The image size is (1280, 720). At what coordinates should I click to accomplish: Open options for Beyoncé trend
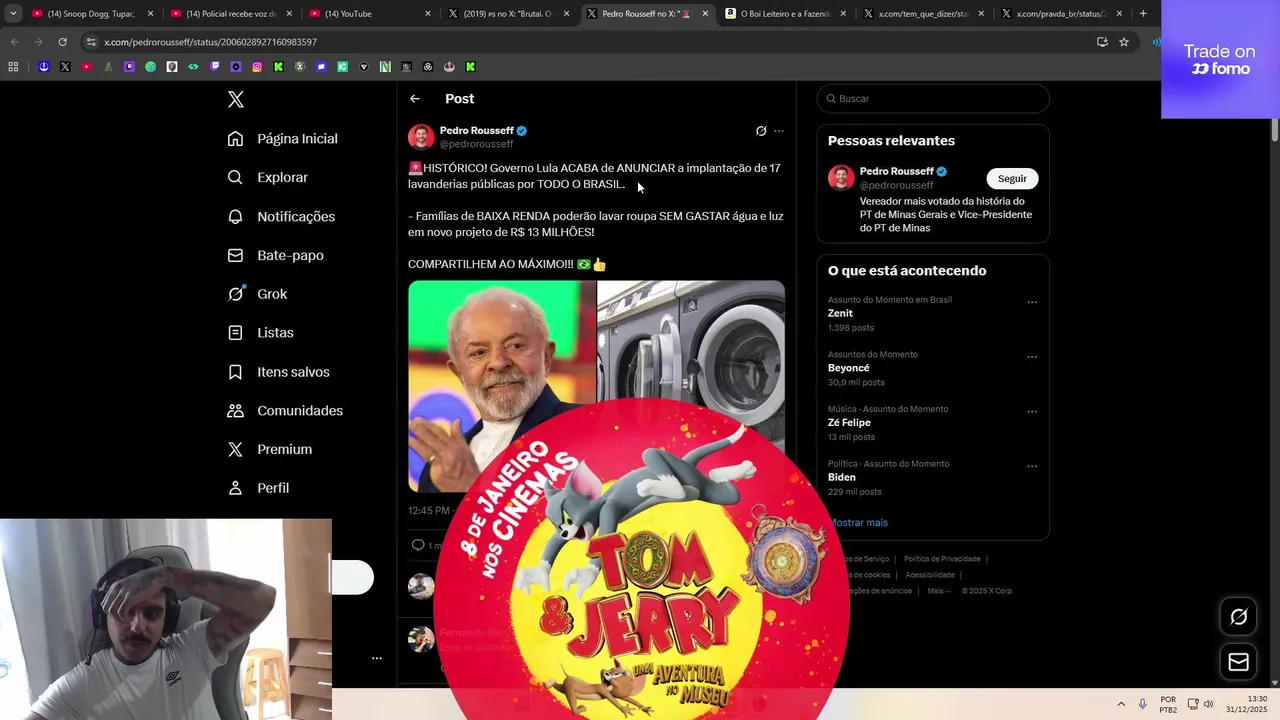point(1032,357)
